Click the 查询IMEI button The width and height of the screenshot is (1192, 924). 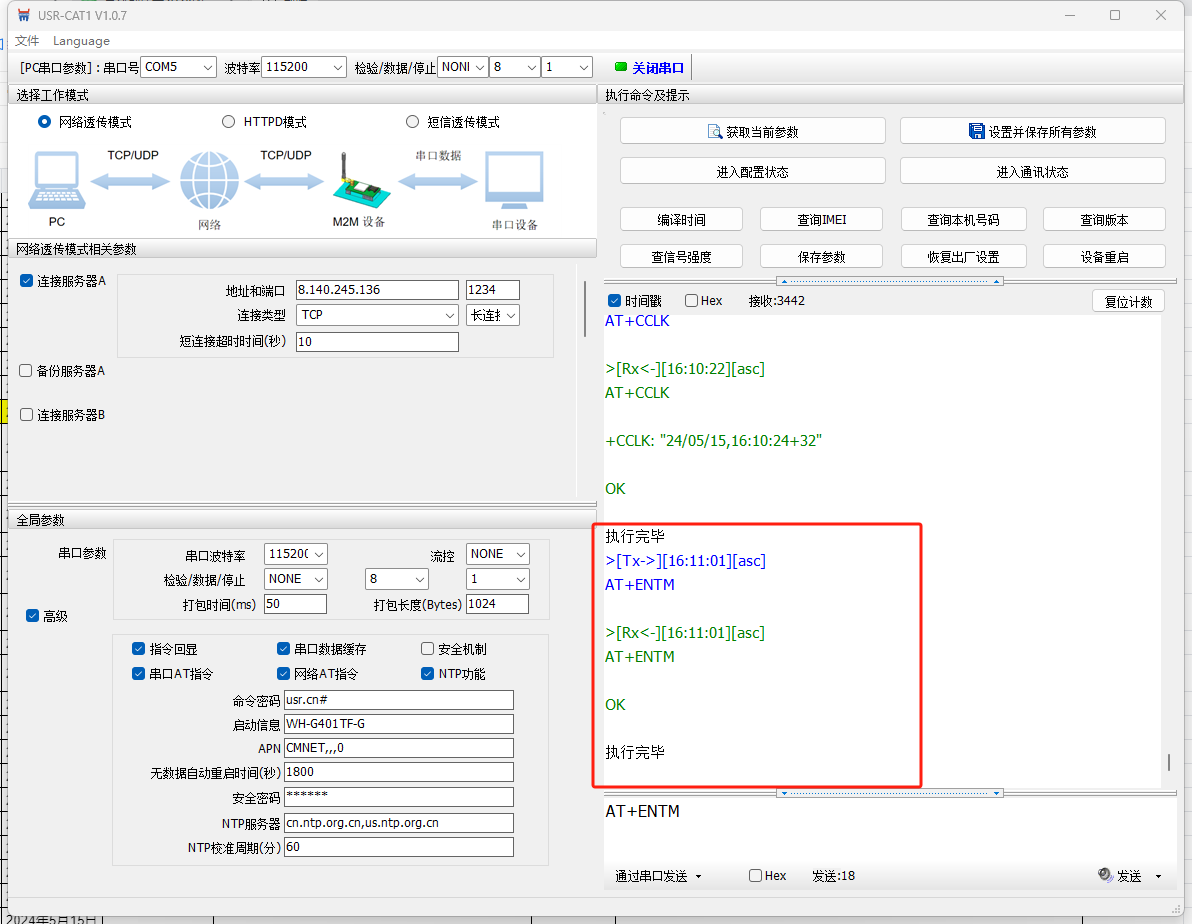(821, 220)
